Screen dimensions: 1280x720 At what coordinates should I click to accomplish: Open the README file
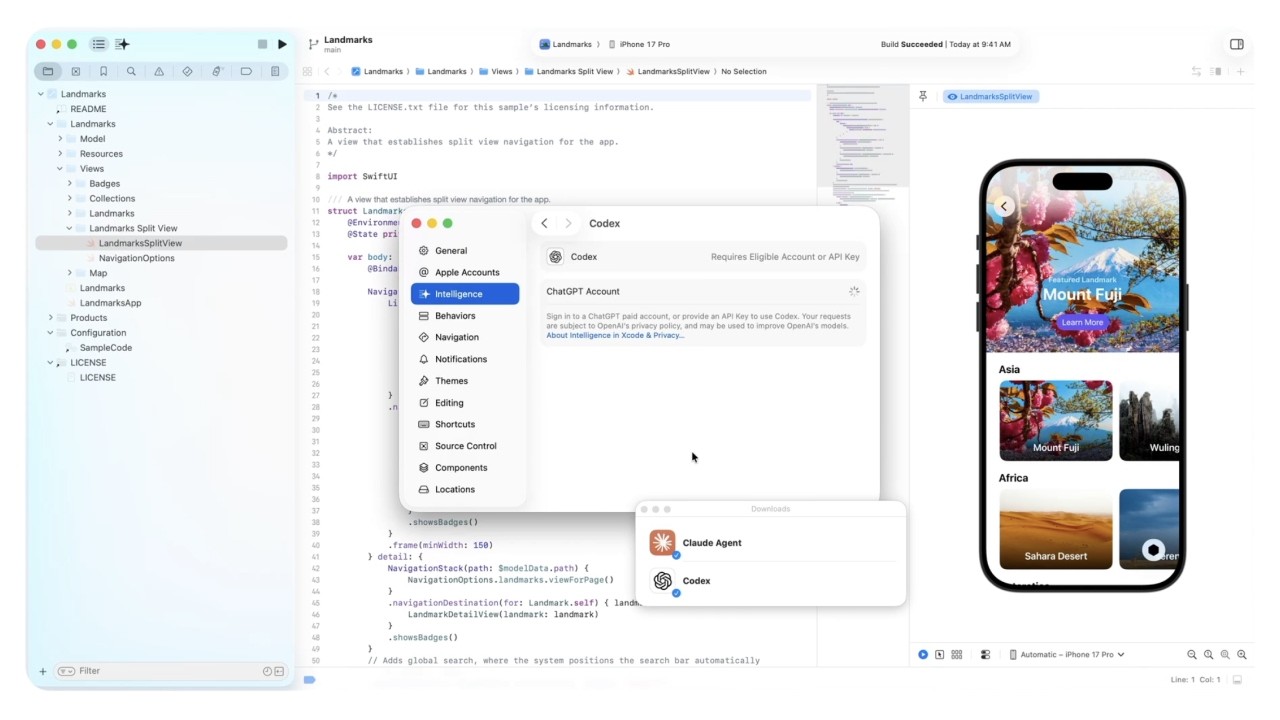pyautogui.click(x=88, y=109)
